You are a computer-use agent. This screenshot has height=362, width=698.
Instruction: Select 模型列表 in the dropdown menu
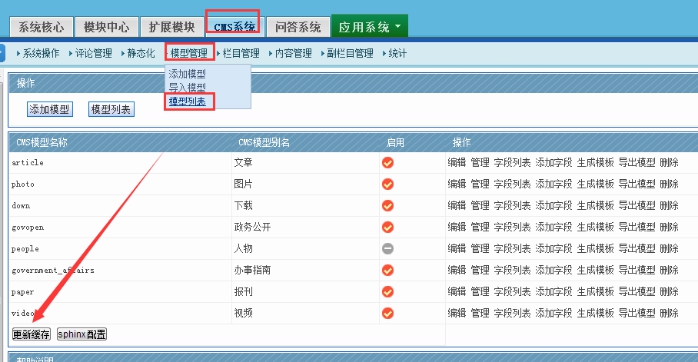(187, 102)
